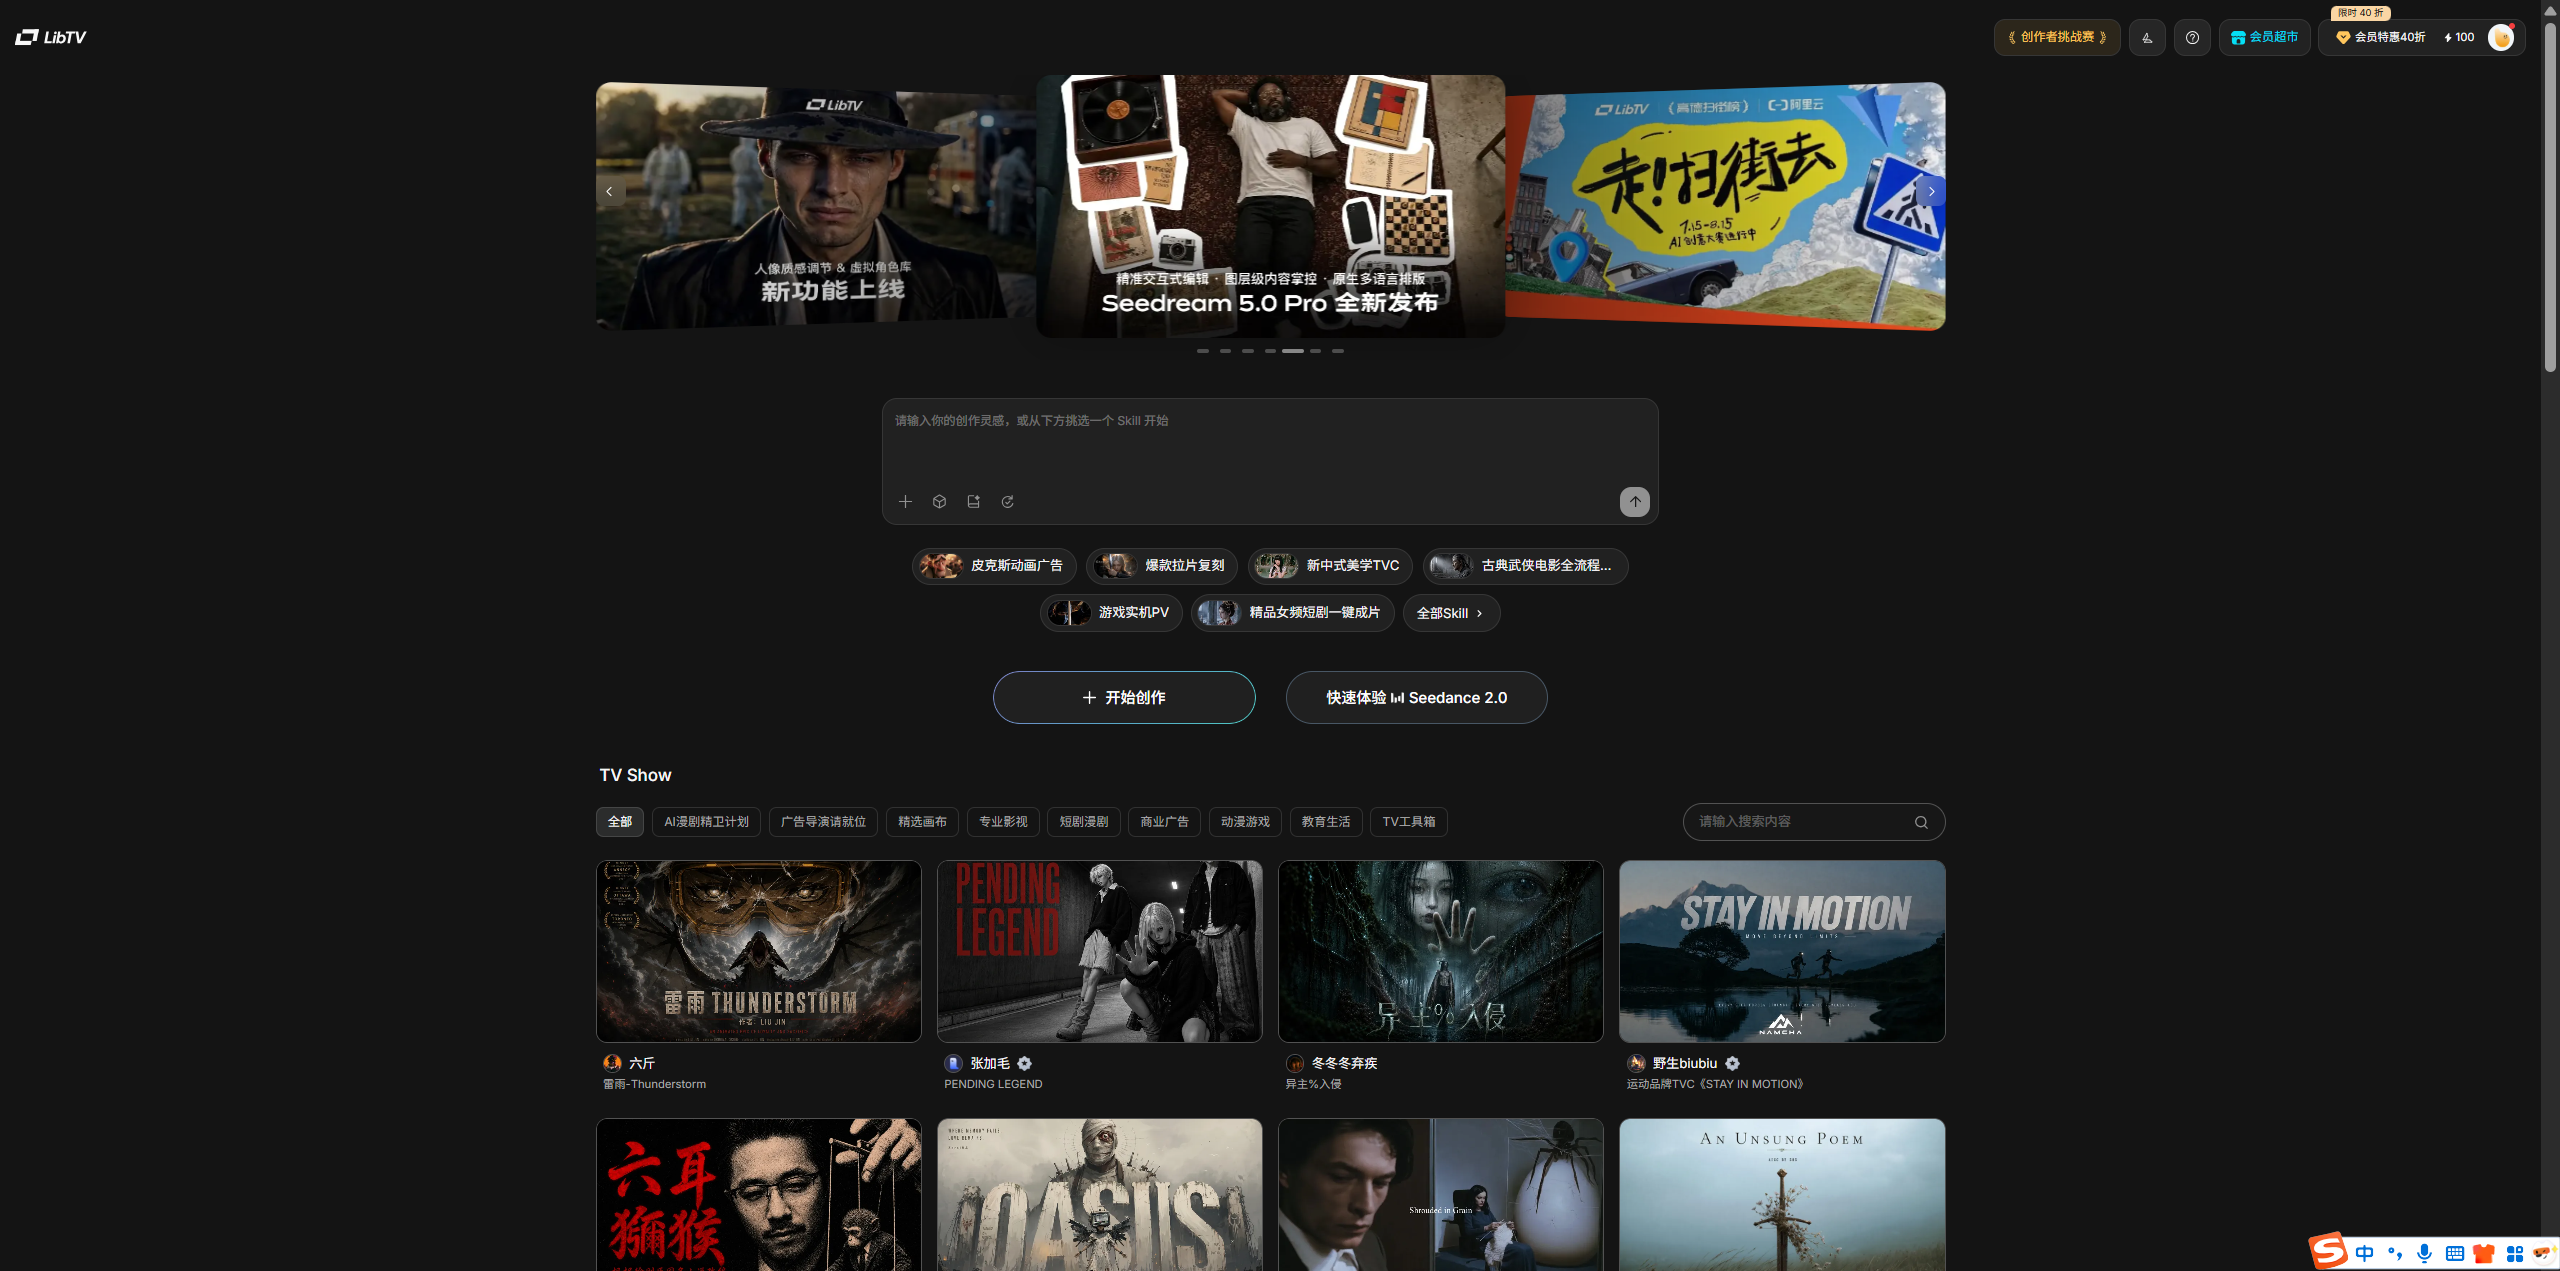This screenshot has width=2560, height=1271.
Task: Open the Sogou toolbox grid icon
Action: point(2515,1253)
